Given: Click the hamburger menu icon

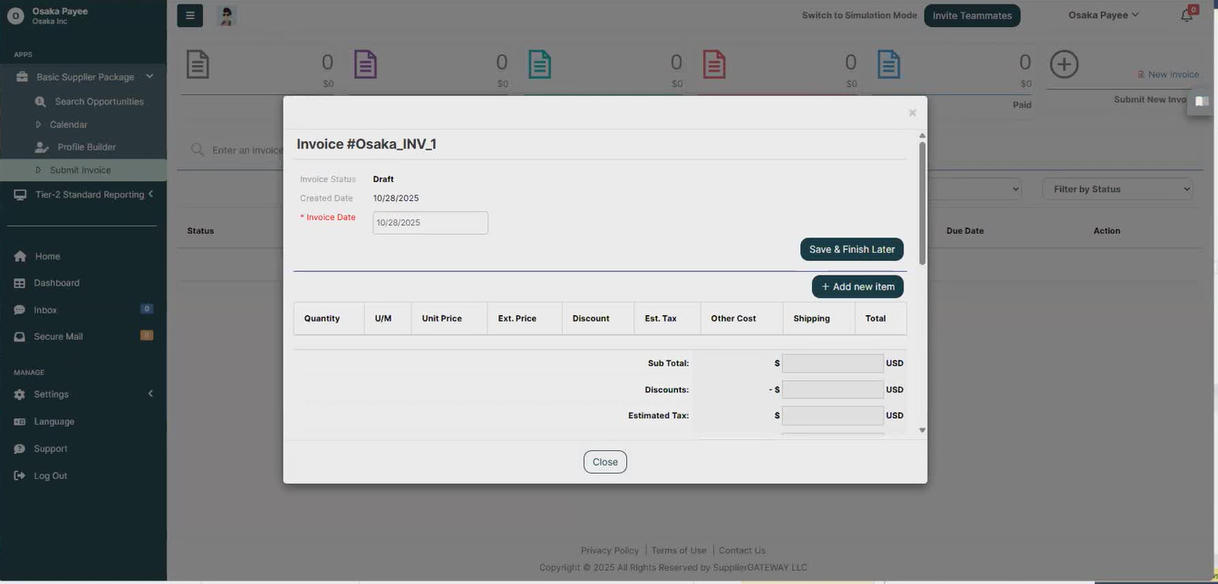Looking at the screenshot, I should [190, 15].
